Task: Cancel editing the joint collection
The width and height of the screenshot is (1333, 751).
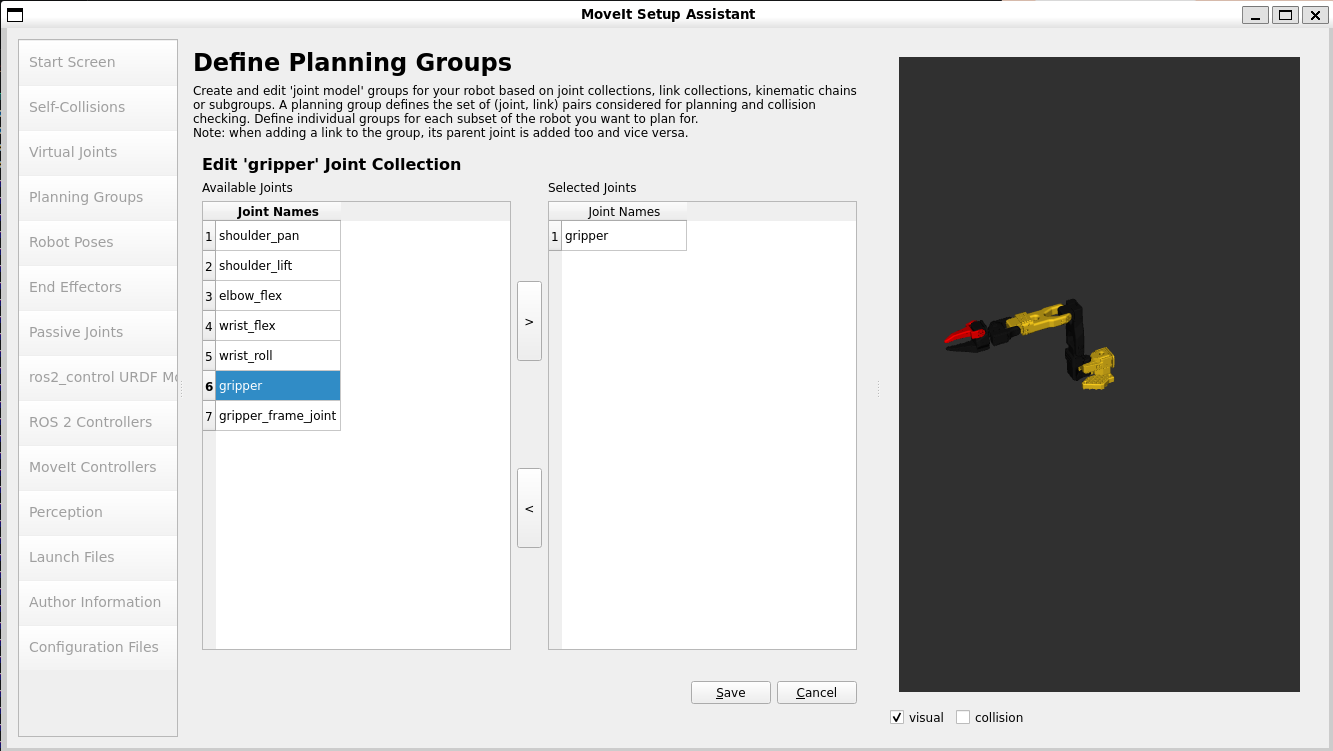Action: [x=817, y=693]
